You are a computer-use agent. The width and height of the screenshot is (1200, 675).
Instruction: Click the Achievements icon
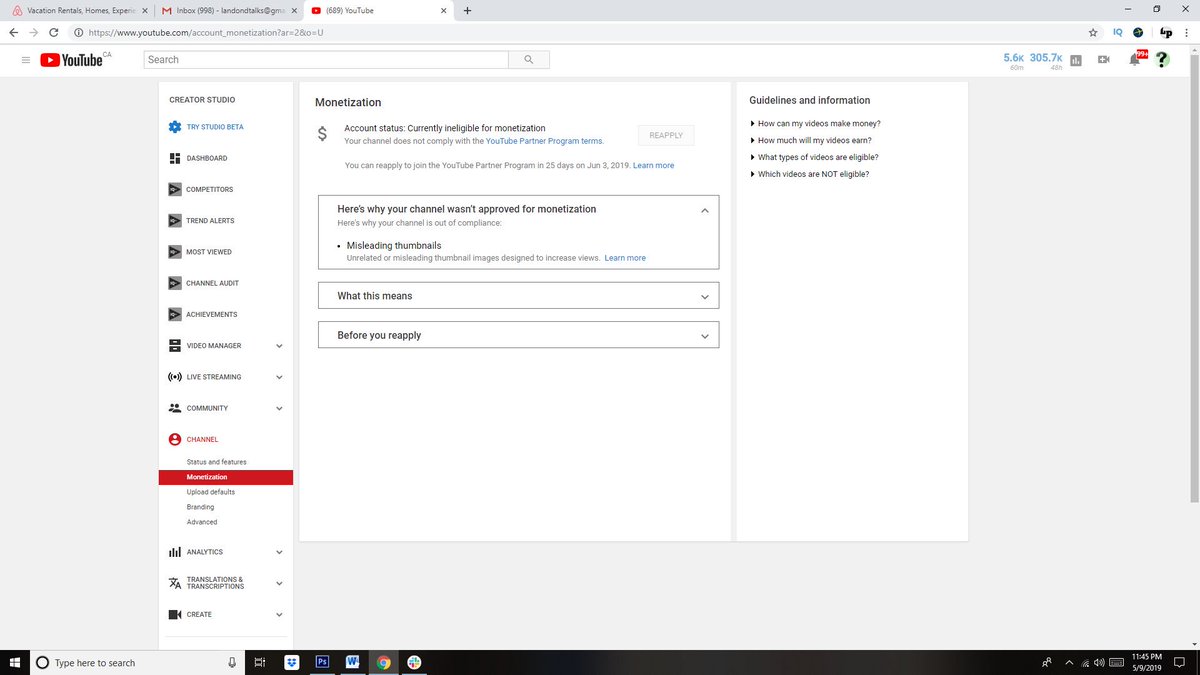click(175, 314)
